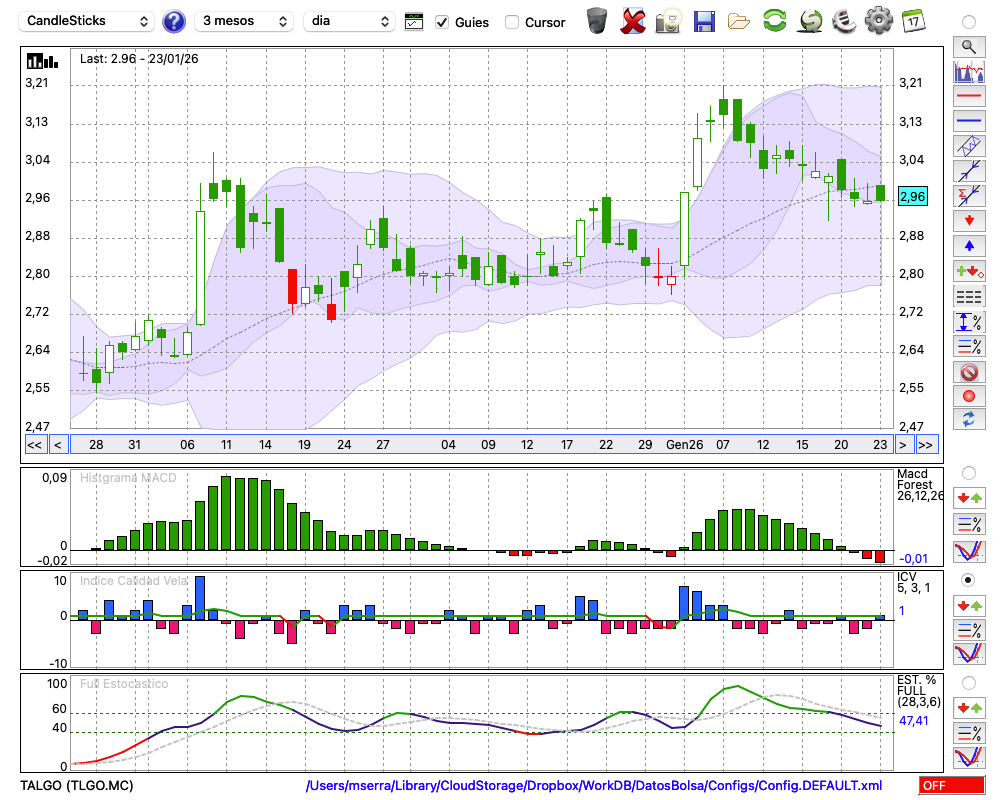Open the calendar icon showing 17
This screenshot has height=800, width=1000.
913,21
